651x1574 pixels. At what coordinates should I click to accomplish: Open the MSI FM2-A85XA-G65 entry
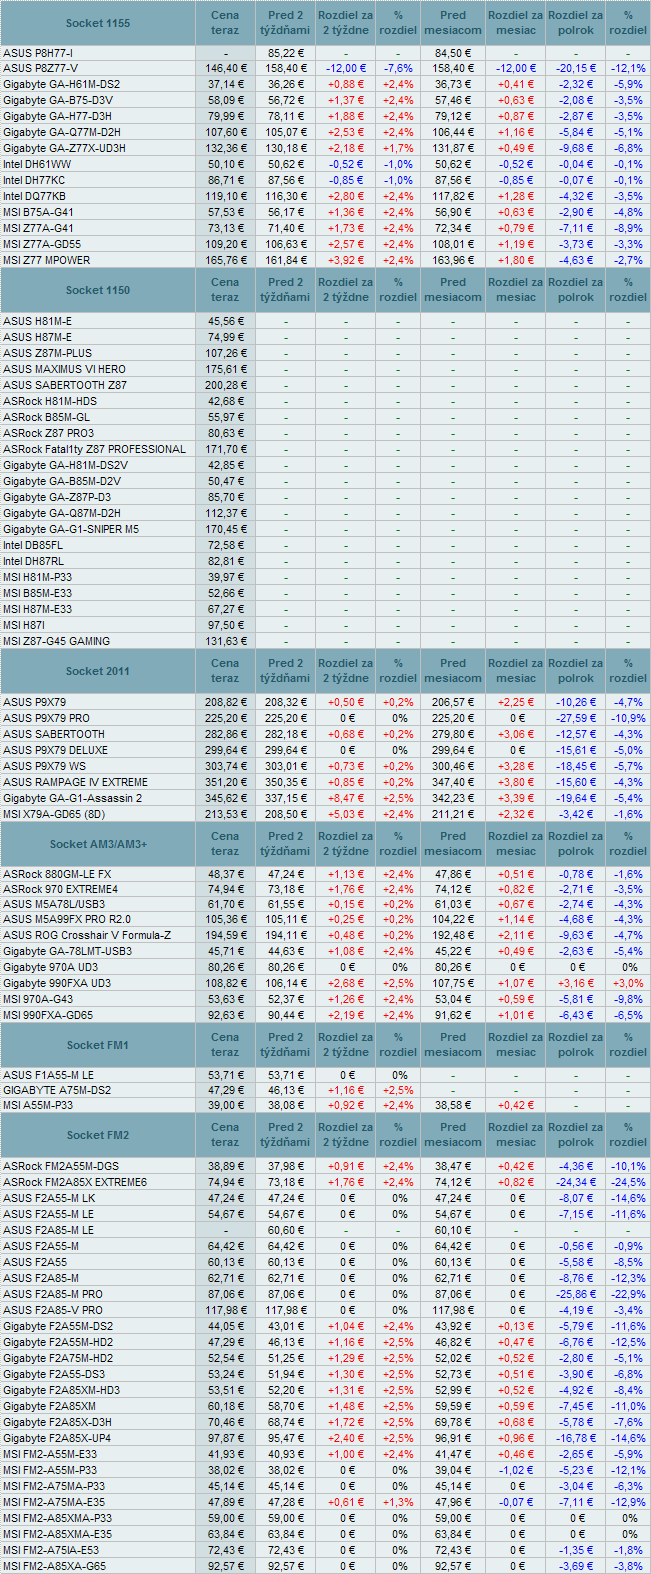(54, 1566)
